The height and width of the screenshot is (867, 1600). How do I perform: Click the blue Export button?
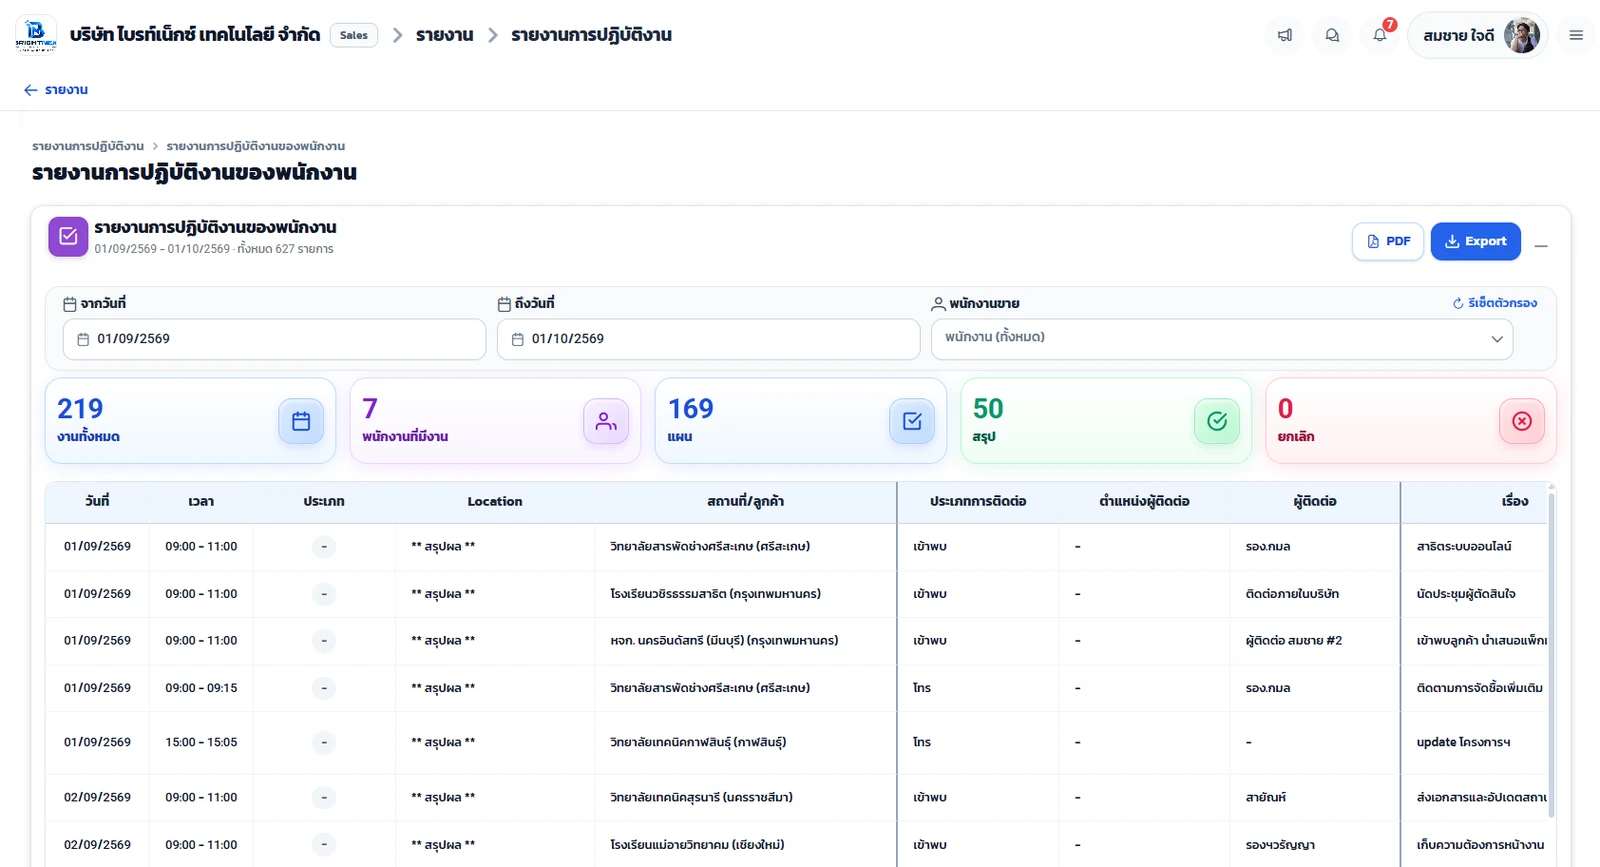1476,241
